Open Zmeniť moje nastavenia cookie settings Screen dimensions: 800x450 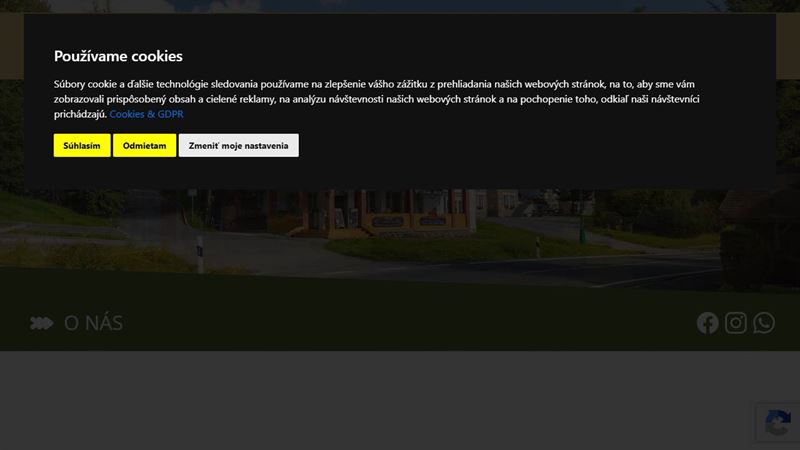click(x=239, y=145)
